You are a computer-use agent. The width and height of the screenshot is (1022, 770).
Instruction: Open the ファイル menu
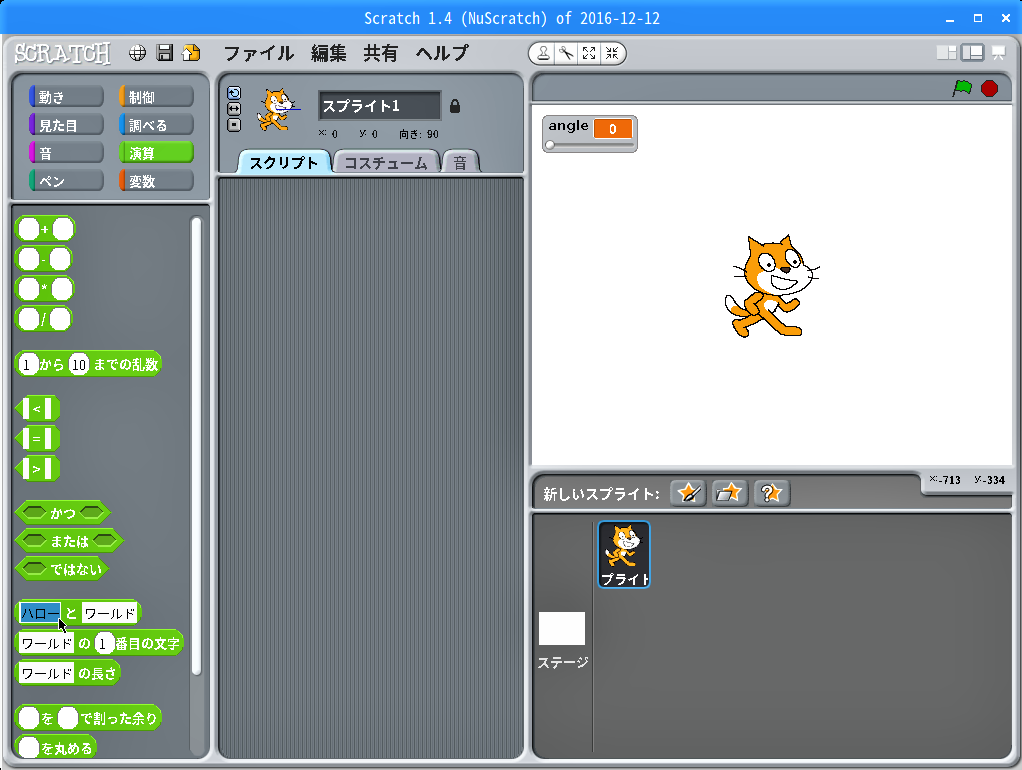259,53
